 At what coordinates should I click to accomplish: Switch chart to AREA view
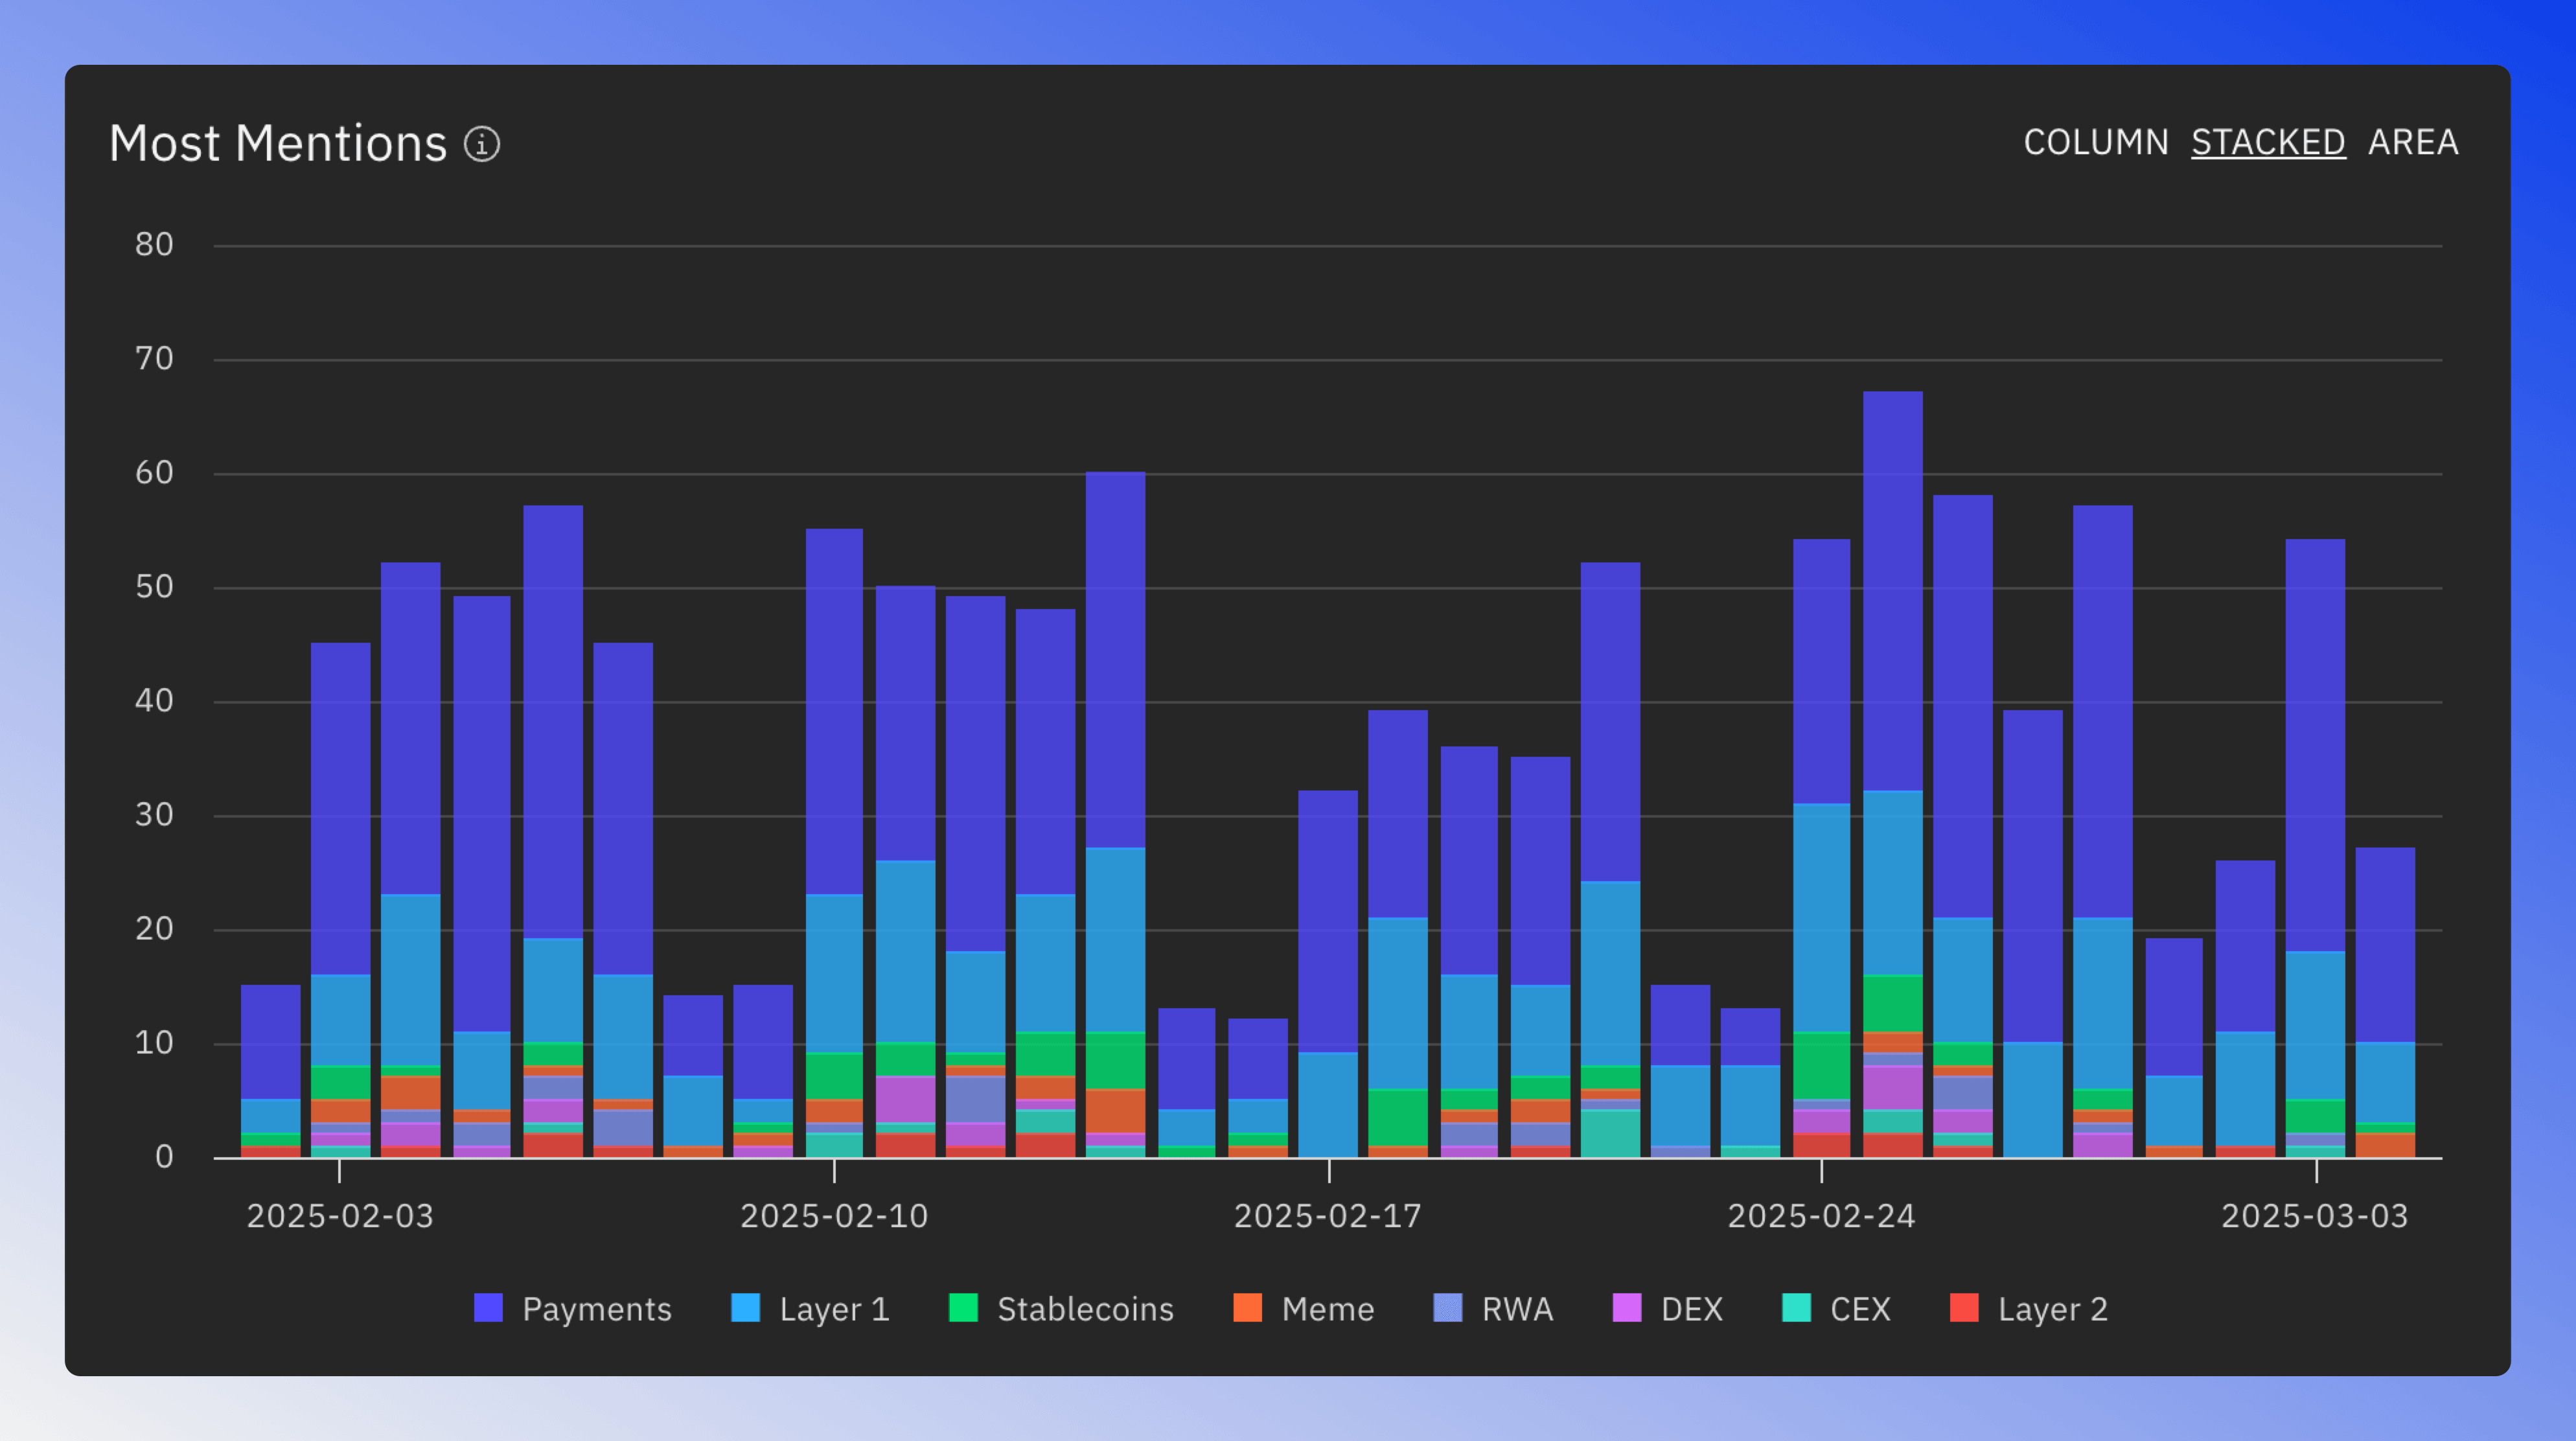(2413, 142)
